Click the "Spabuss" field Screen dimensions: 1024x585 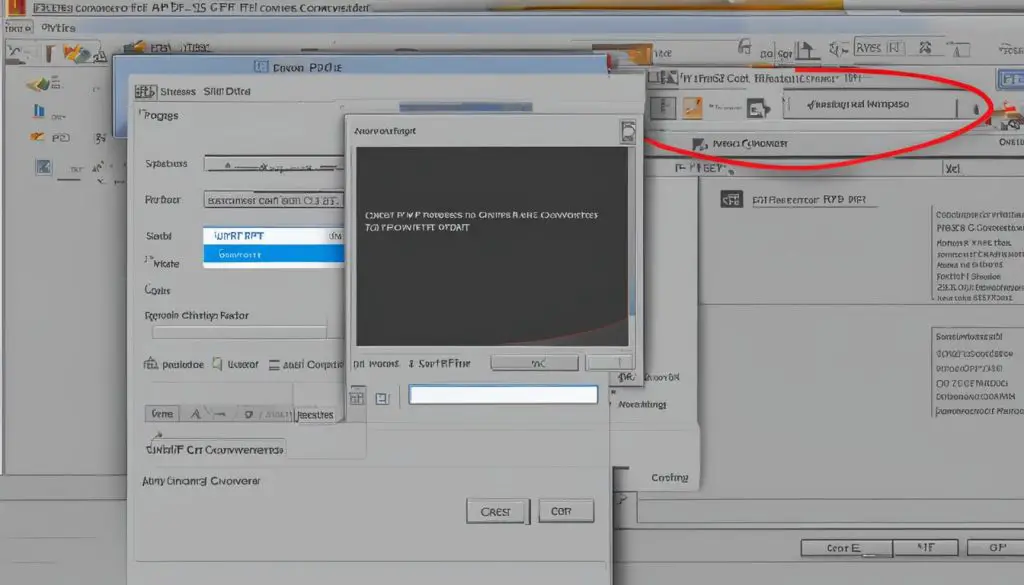(274, 165)
